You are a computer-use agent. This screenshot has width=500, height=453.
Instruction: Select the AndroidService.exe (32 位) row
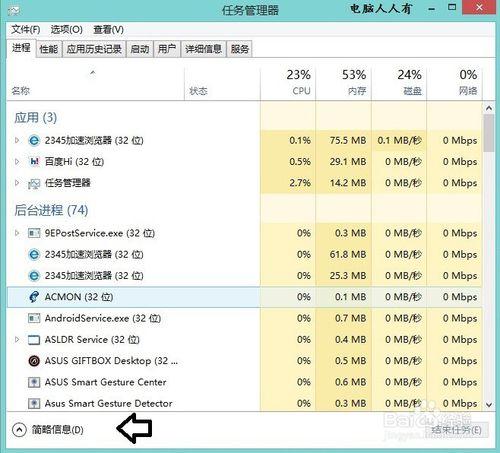point(244,318)
